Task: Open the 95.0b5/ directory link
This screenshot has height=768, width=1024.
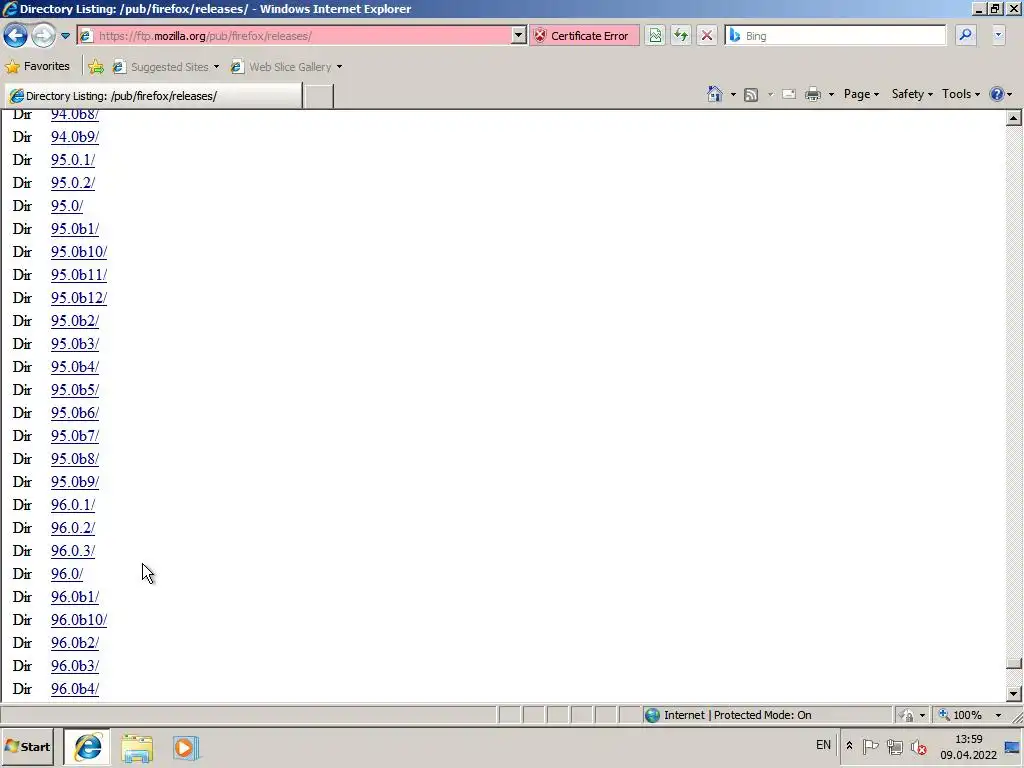Action: click(75, 390)
